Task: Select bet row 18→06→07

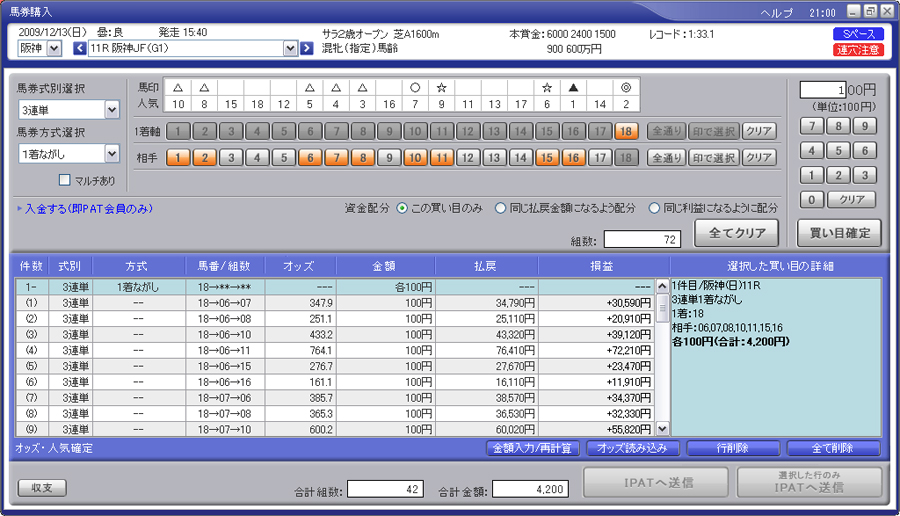Action: 335,302
